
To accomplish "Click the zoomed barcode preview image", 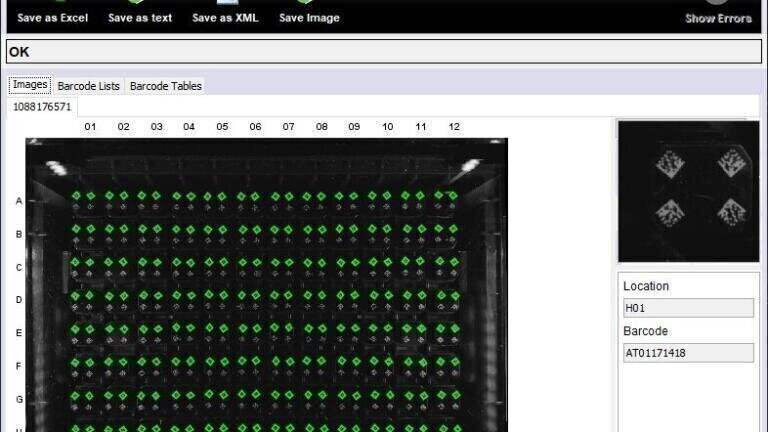I will coord(689,192).
